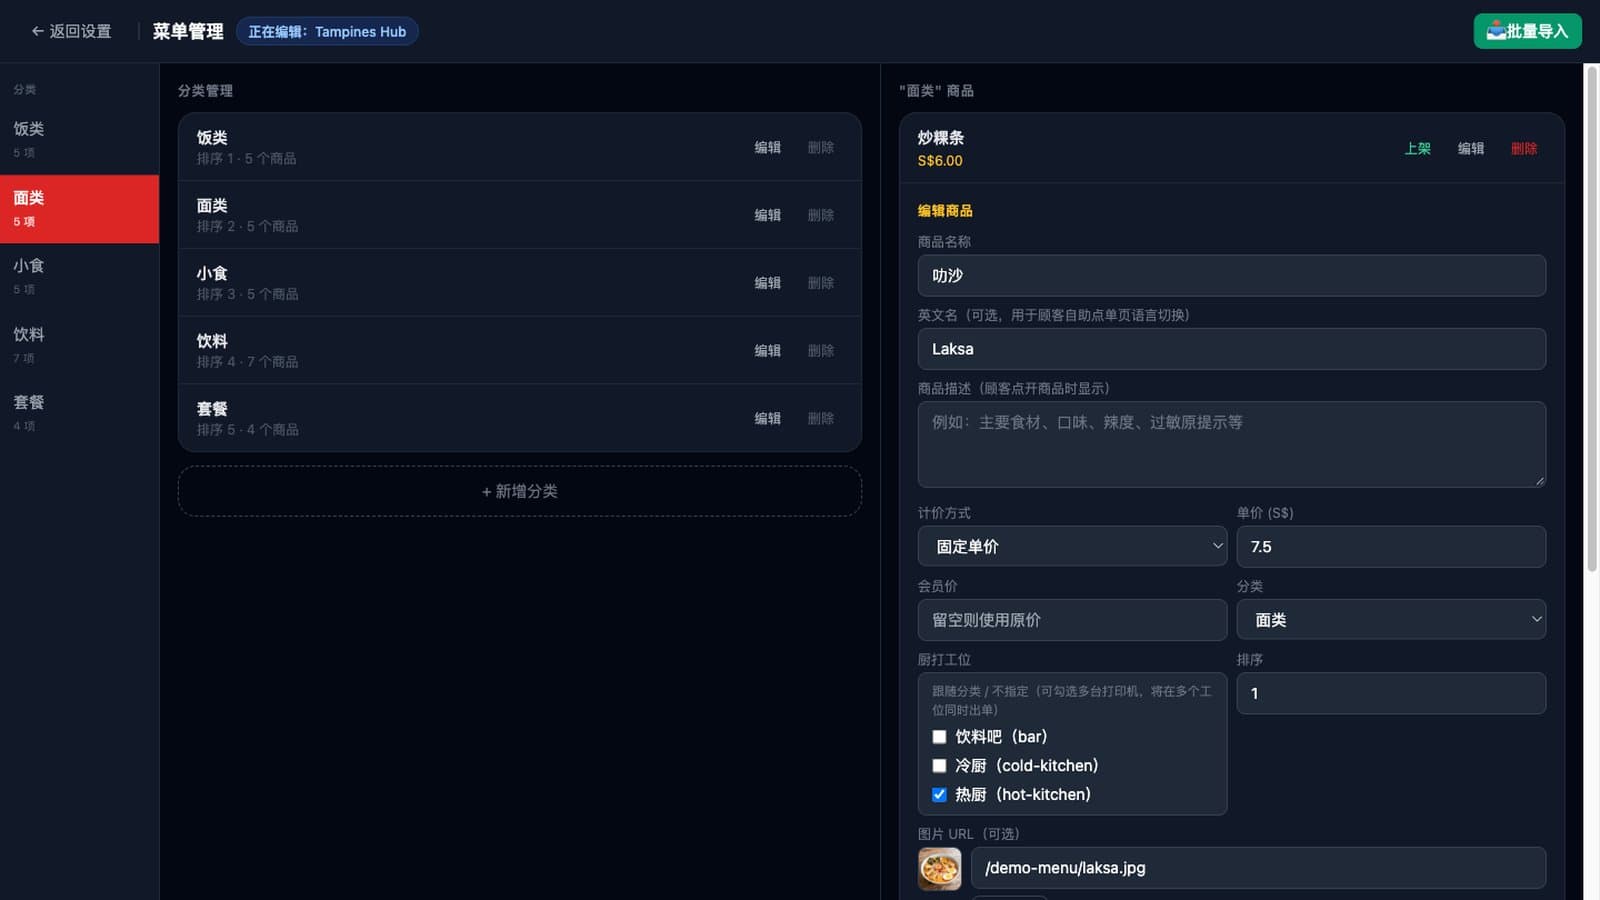
Task: Select the 面类 category in sidebar
Action: coord(79,209)
